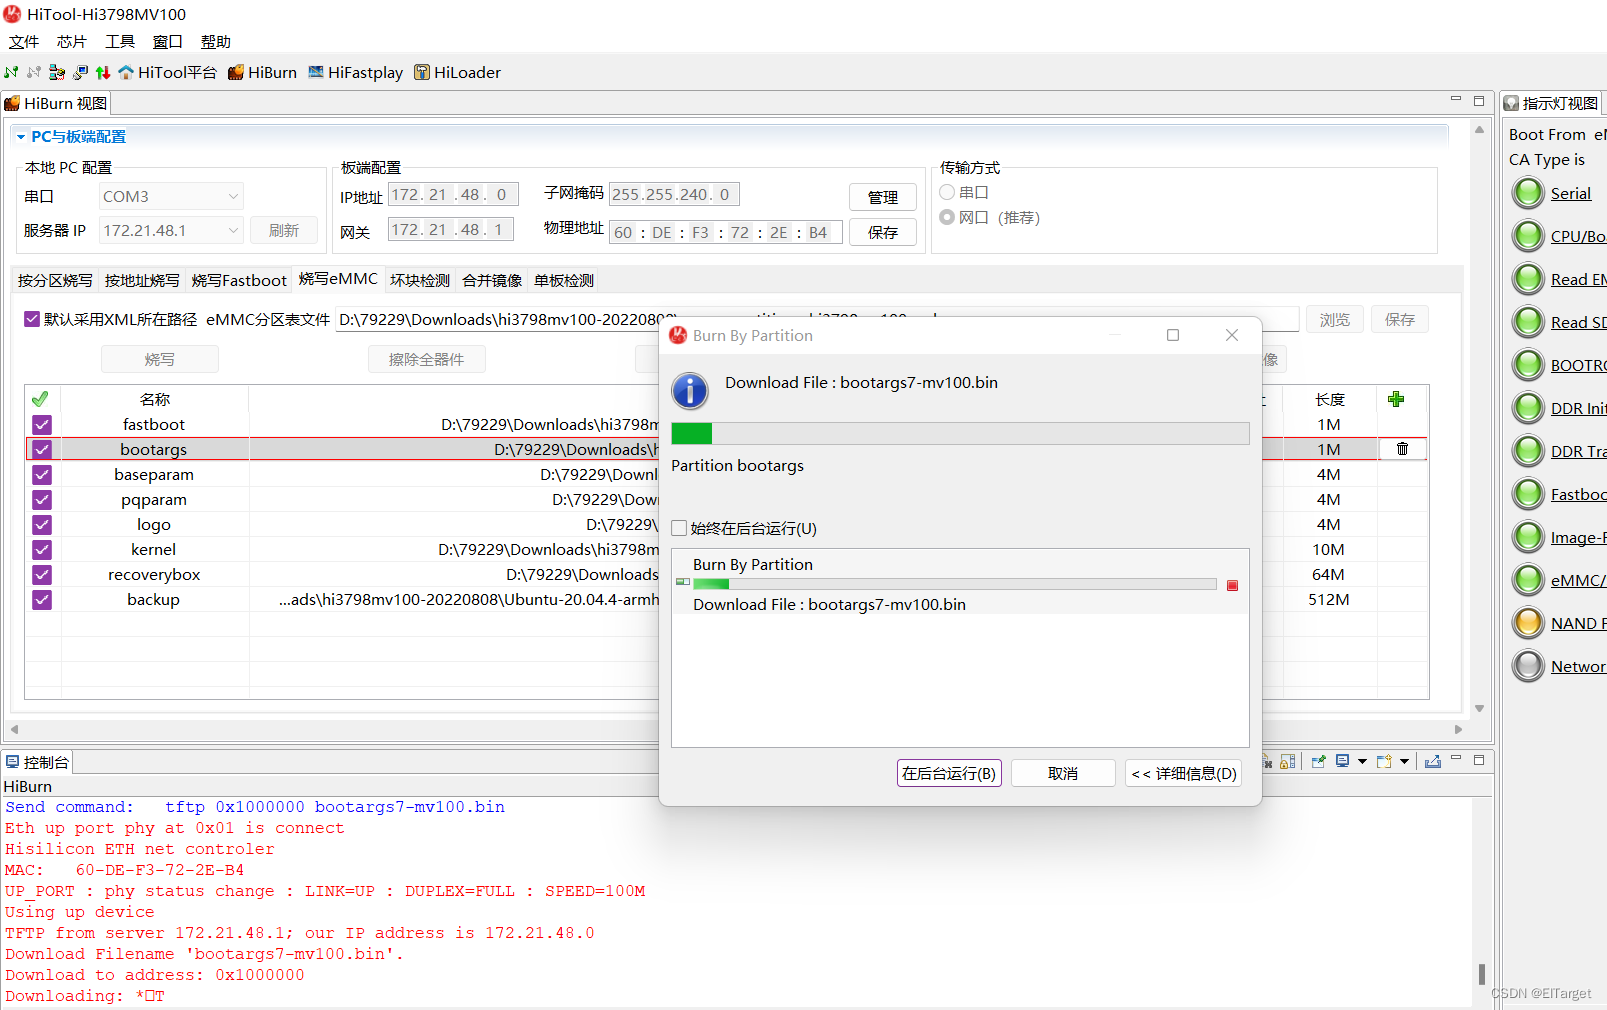Click the grey Network indicator light

[x=1528, y=666]
